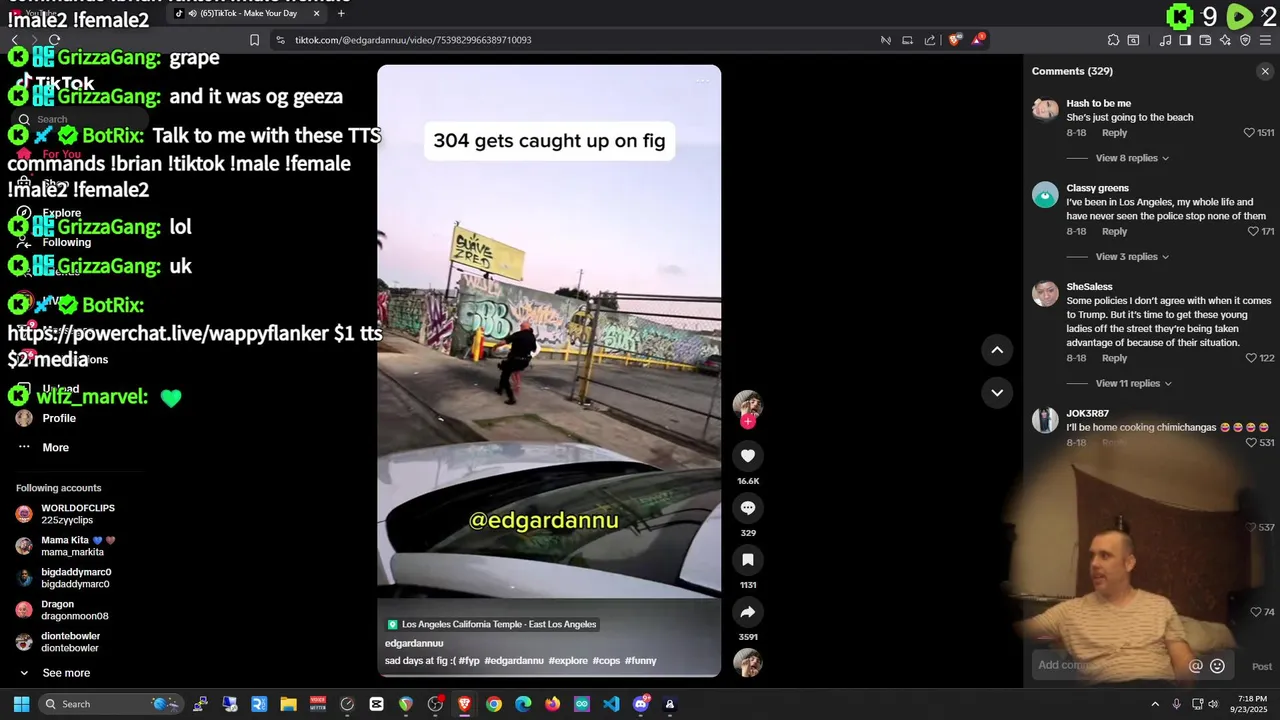Open More menu in TikTok sidebar
Image resolution: width=1280 pixels, height=720 pixels.
click(44, 448)
